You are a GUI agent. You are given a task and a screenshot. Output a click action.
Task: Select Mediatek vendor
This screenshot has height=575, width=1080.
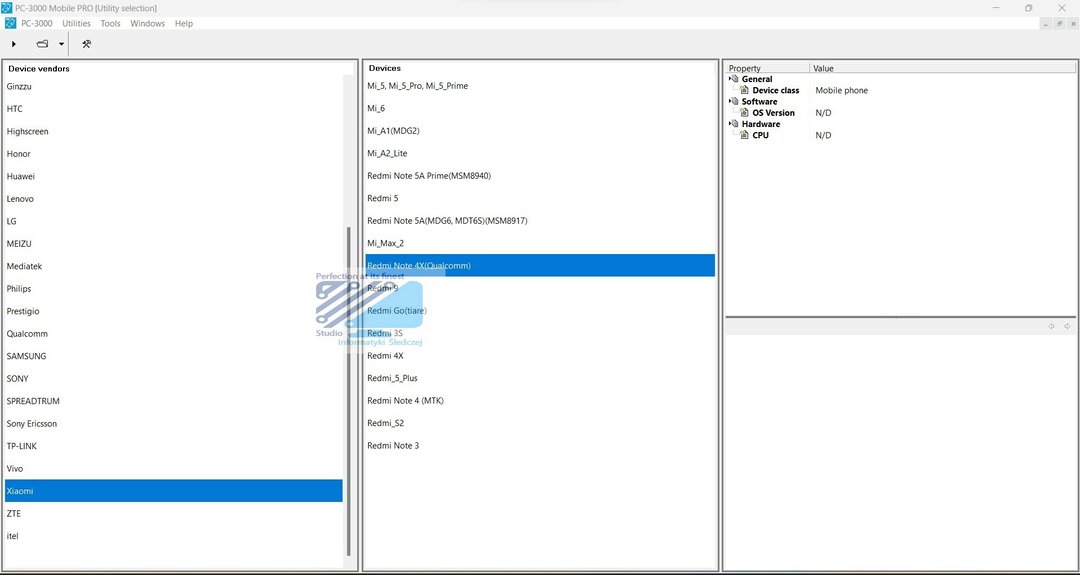coord(174,266)
